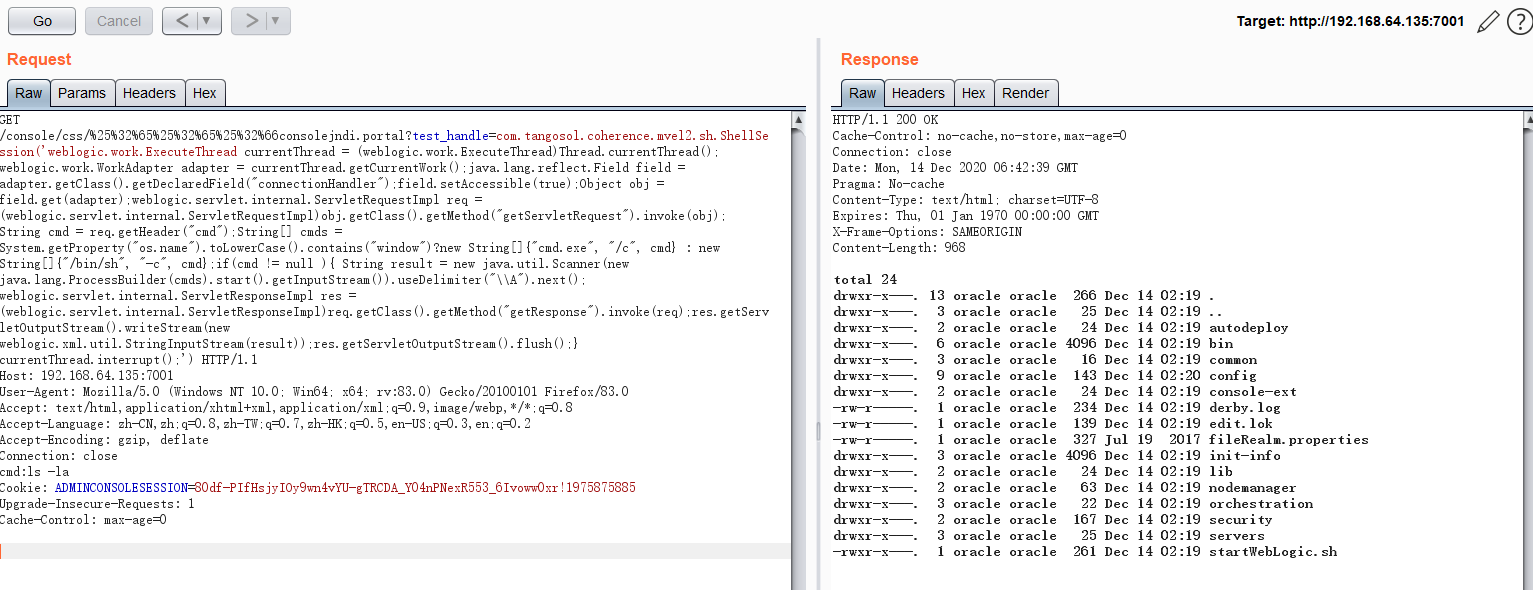
Task: Click the 'cmd:ls -la' header line
Action: click(x=34, y=471)
